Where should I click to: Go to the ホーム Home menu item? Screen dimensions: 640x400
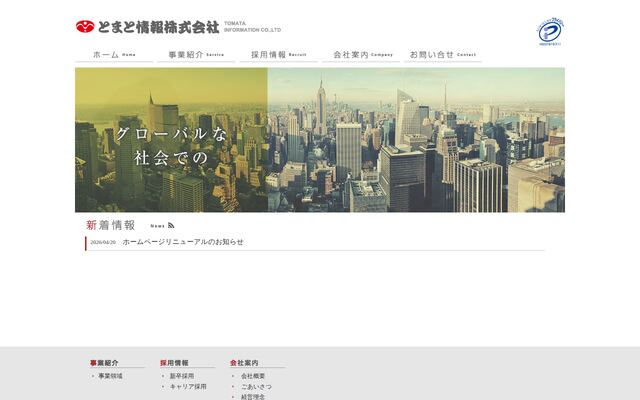point(114,55)
